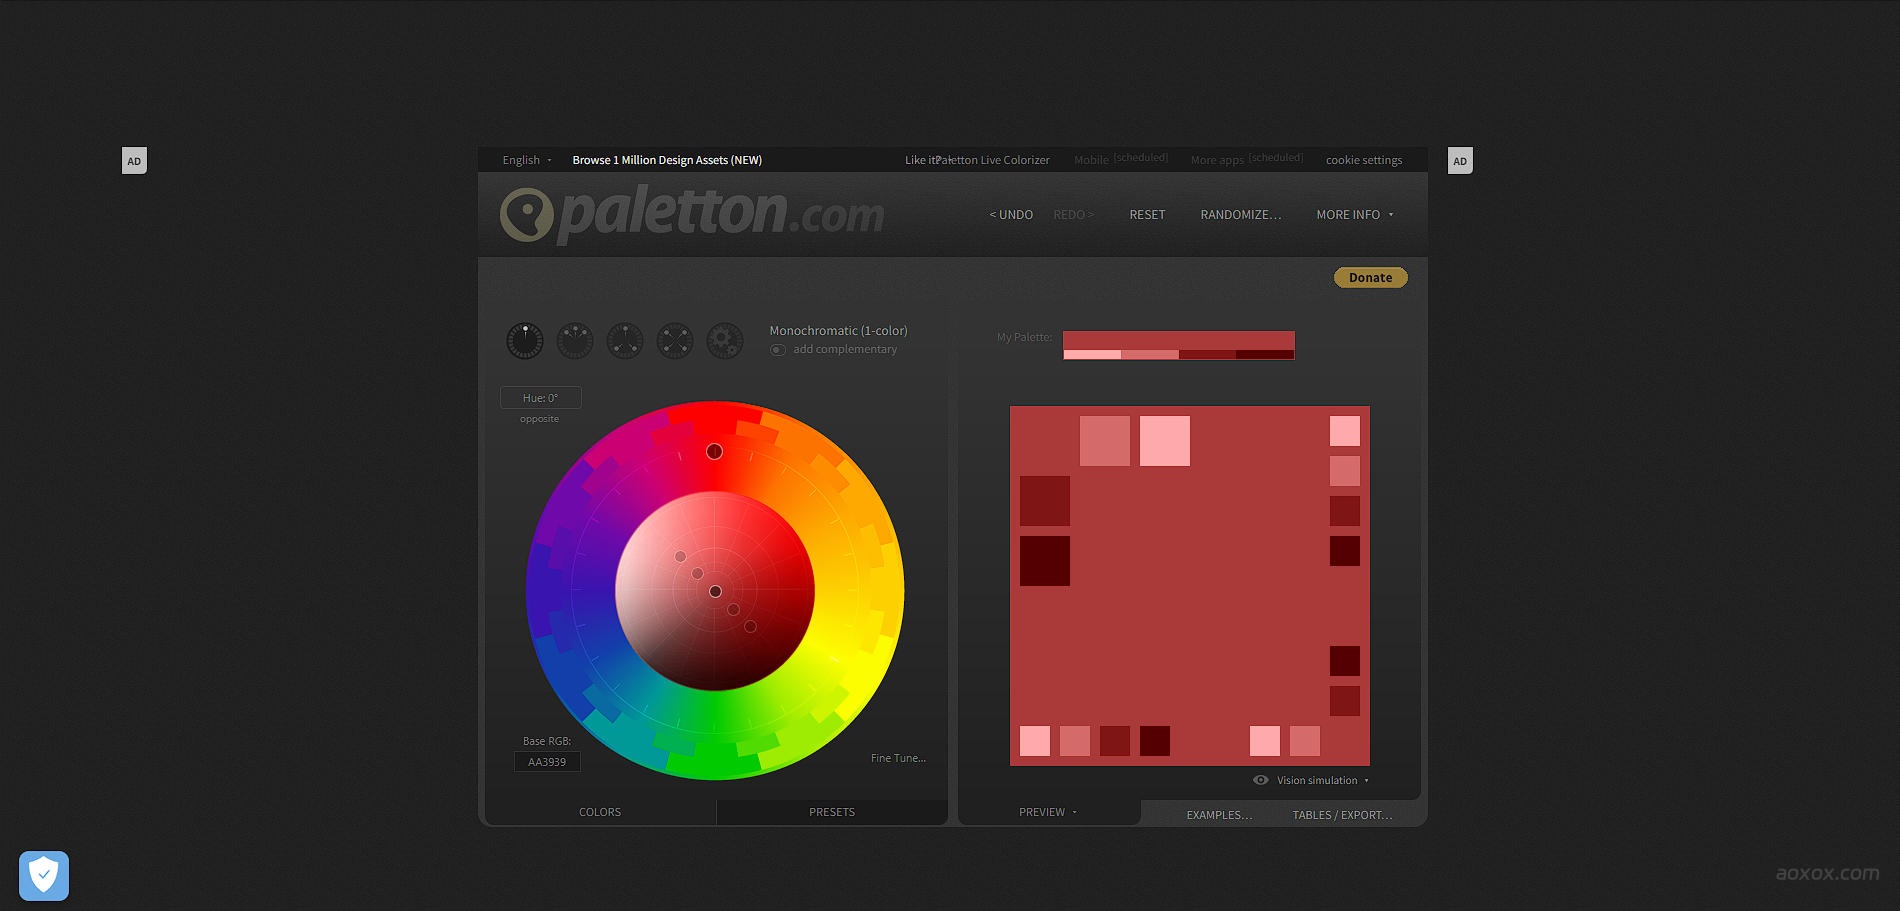
Task: Toggle the add complementary switch
Action: [x=778, y=350]
